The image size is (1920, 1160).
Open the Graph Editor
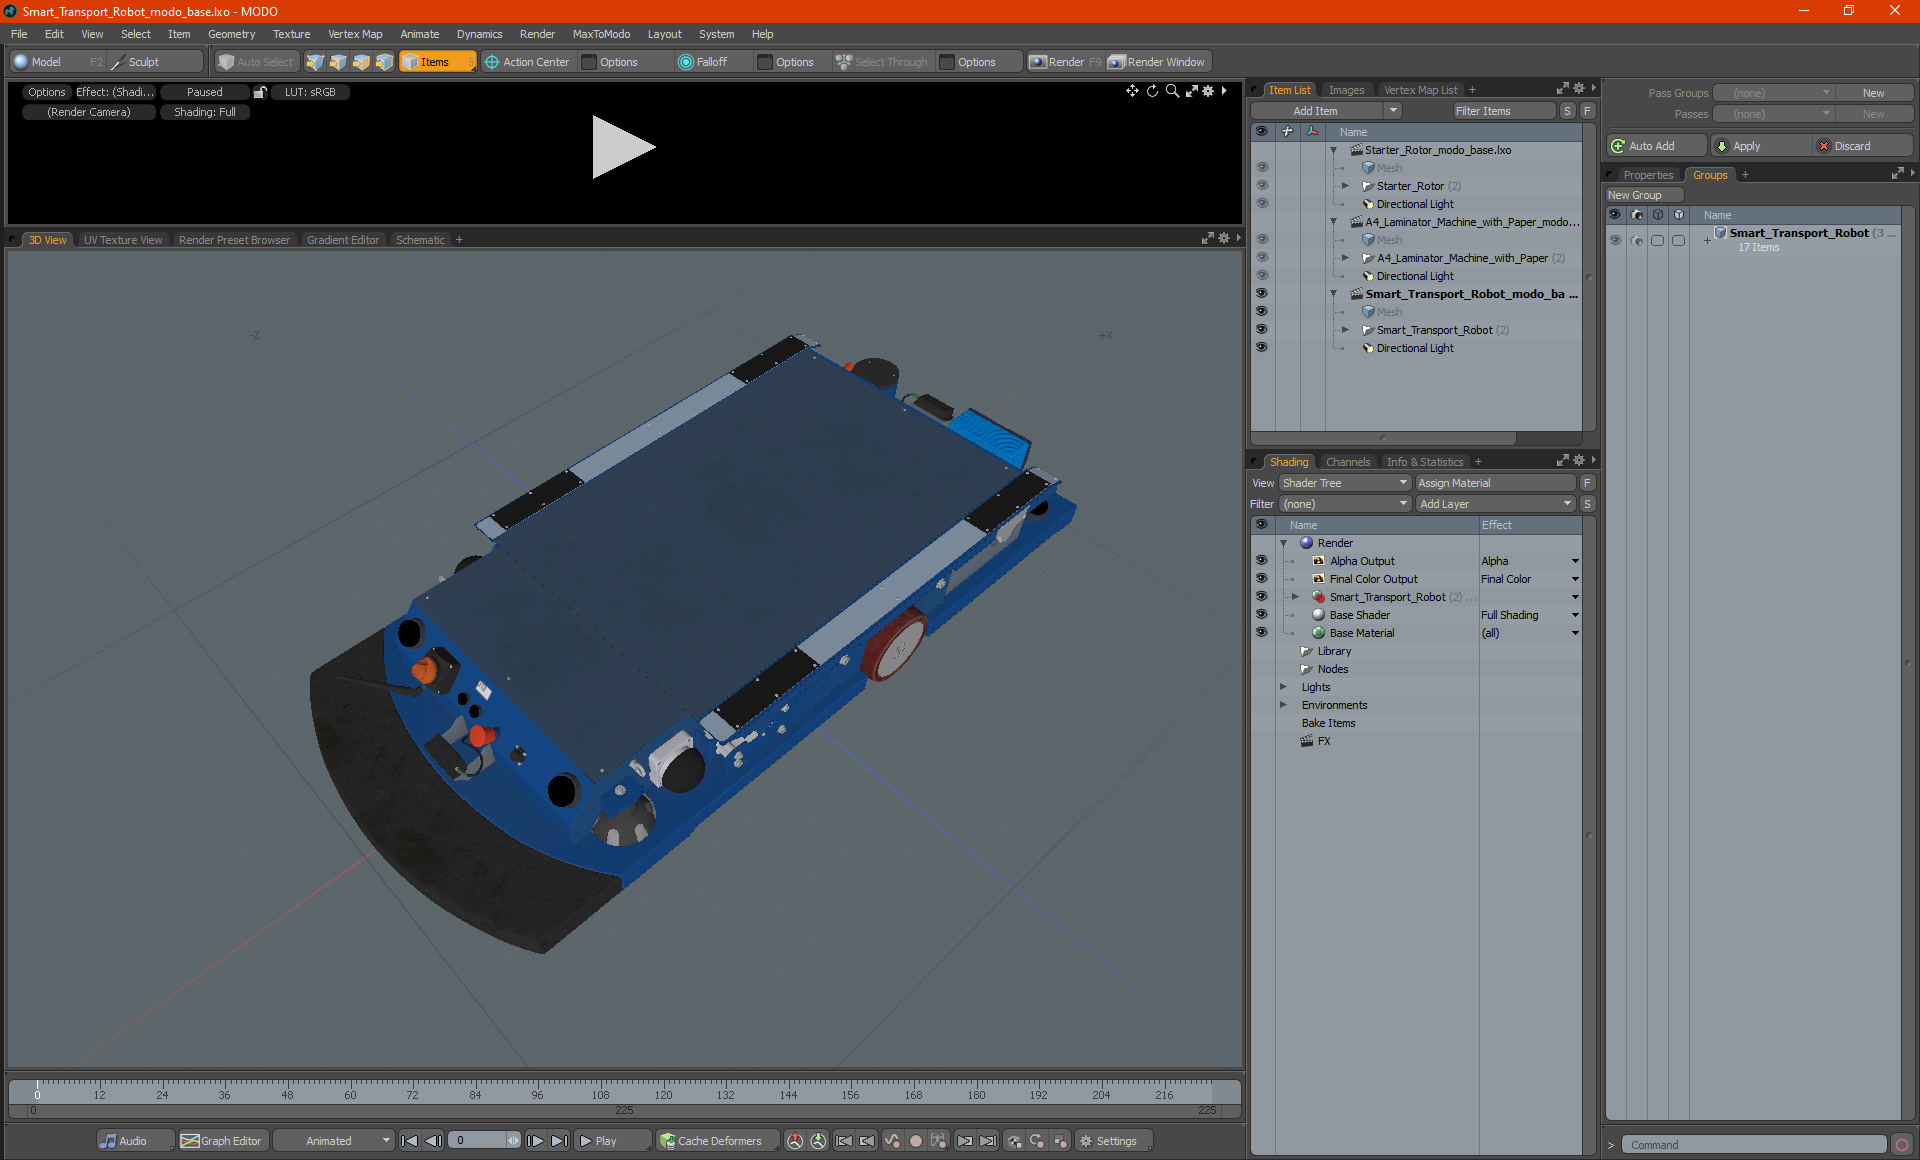(222, 1141)
